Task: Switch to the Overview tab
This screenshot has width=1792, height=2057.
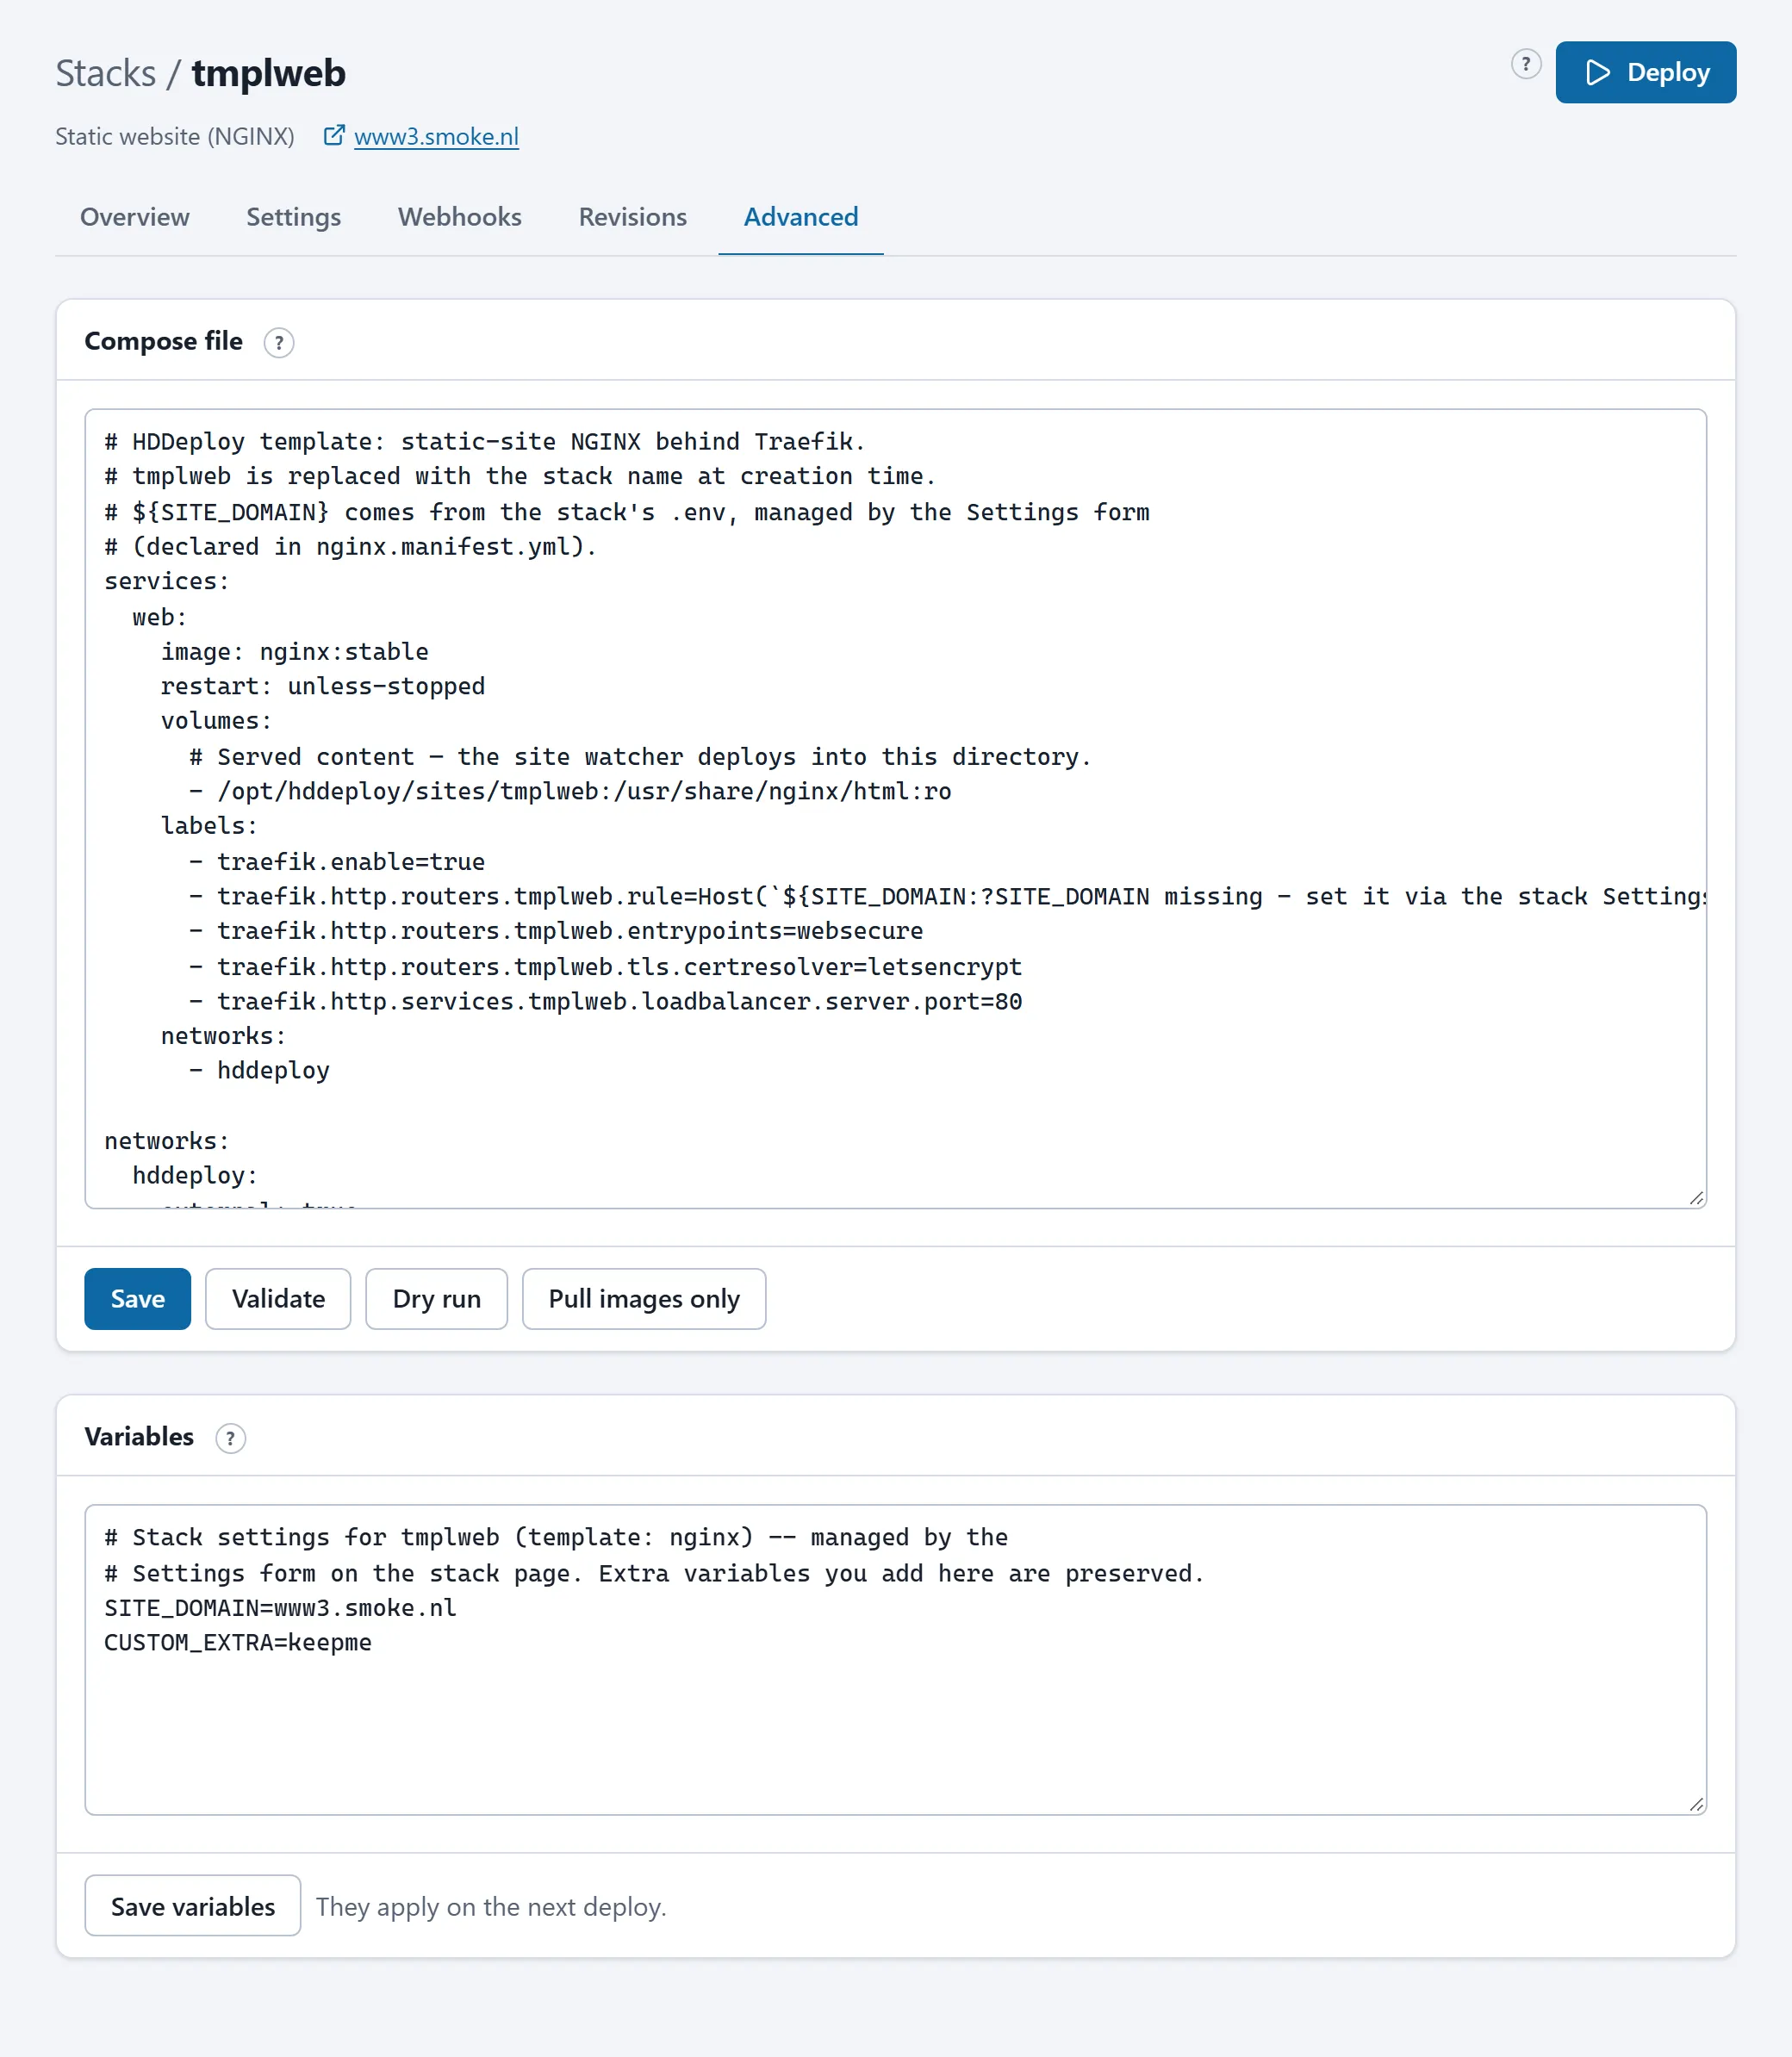Action: pos(134,217)
